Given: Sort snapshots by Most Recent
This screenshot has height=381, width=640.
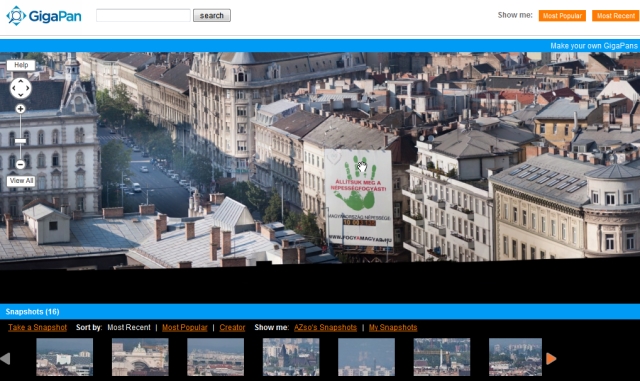Looking at the screenshot, I should coord(129,328).
